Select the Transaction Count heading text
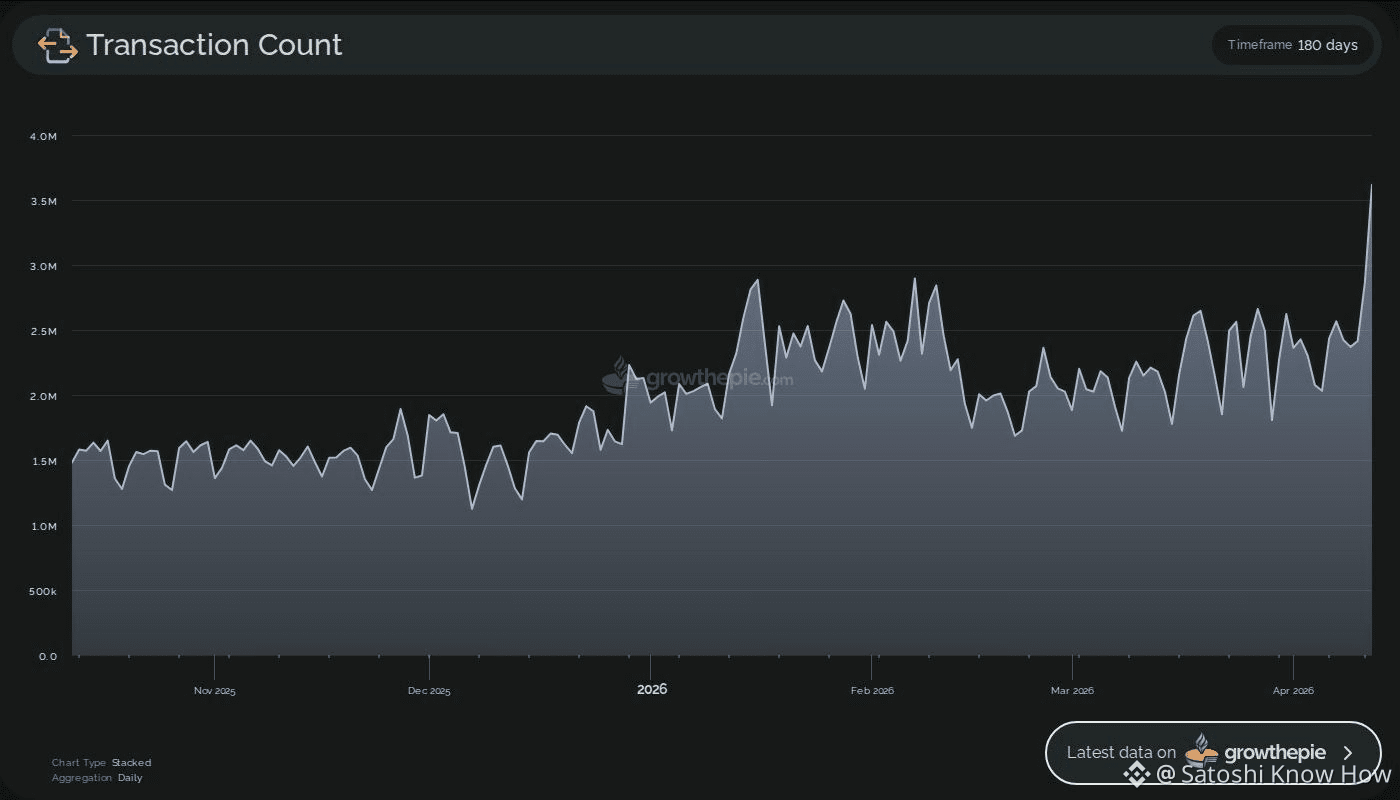Viewport: 1400px width, 800px height. (214, 45)
